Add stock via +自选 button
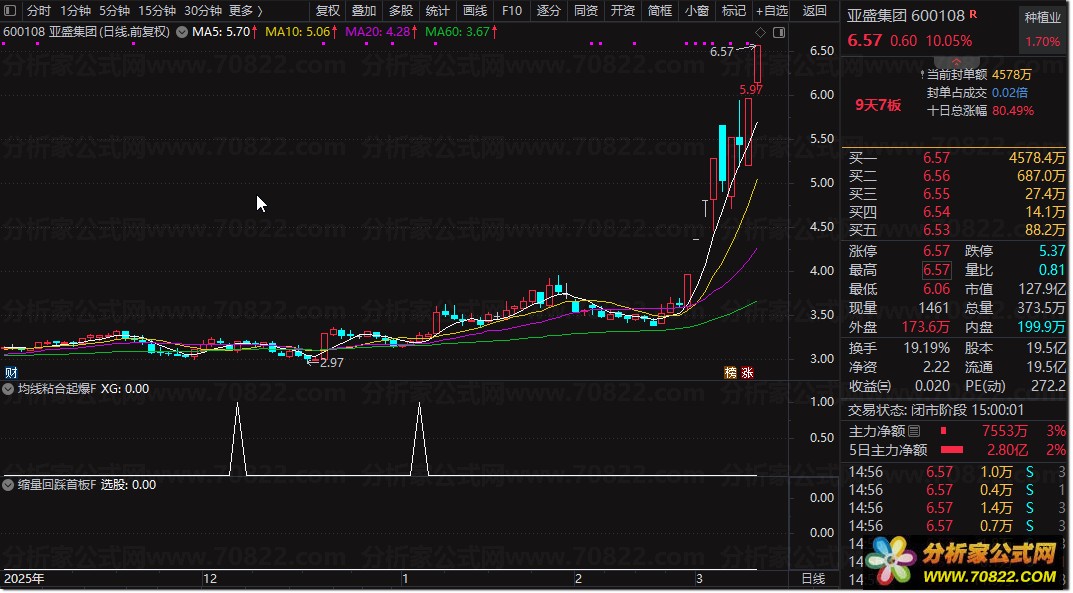1073x593 pixels. [x=772, y=10]
